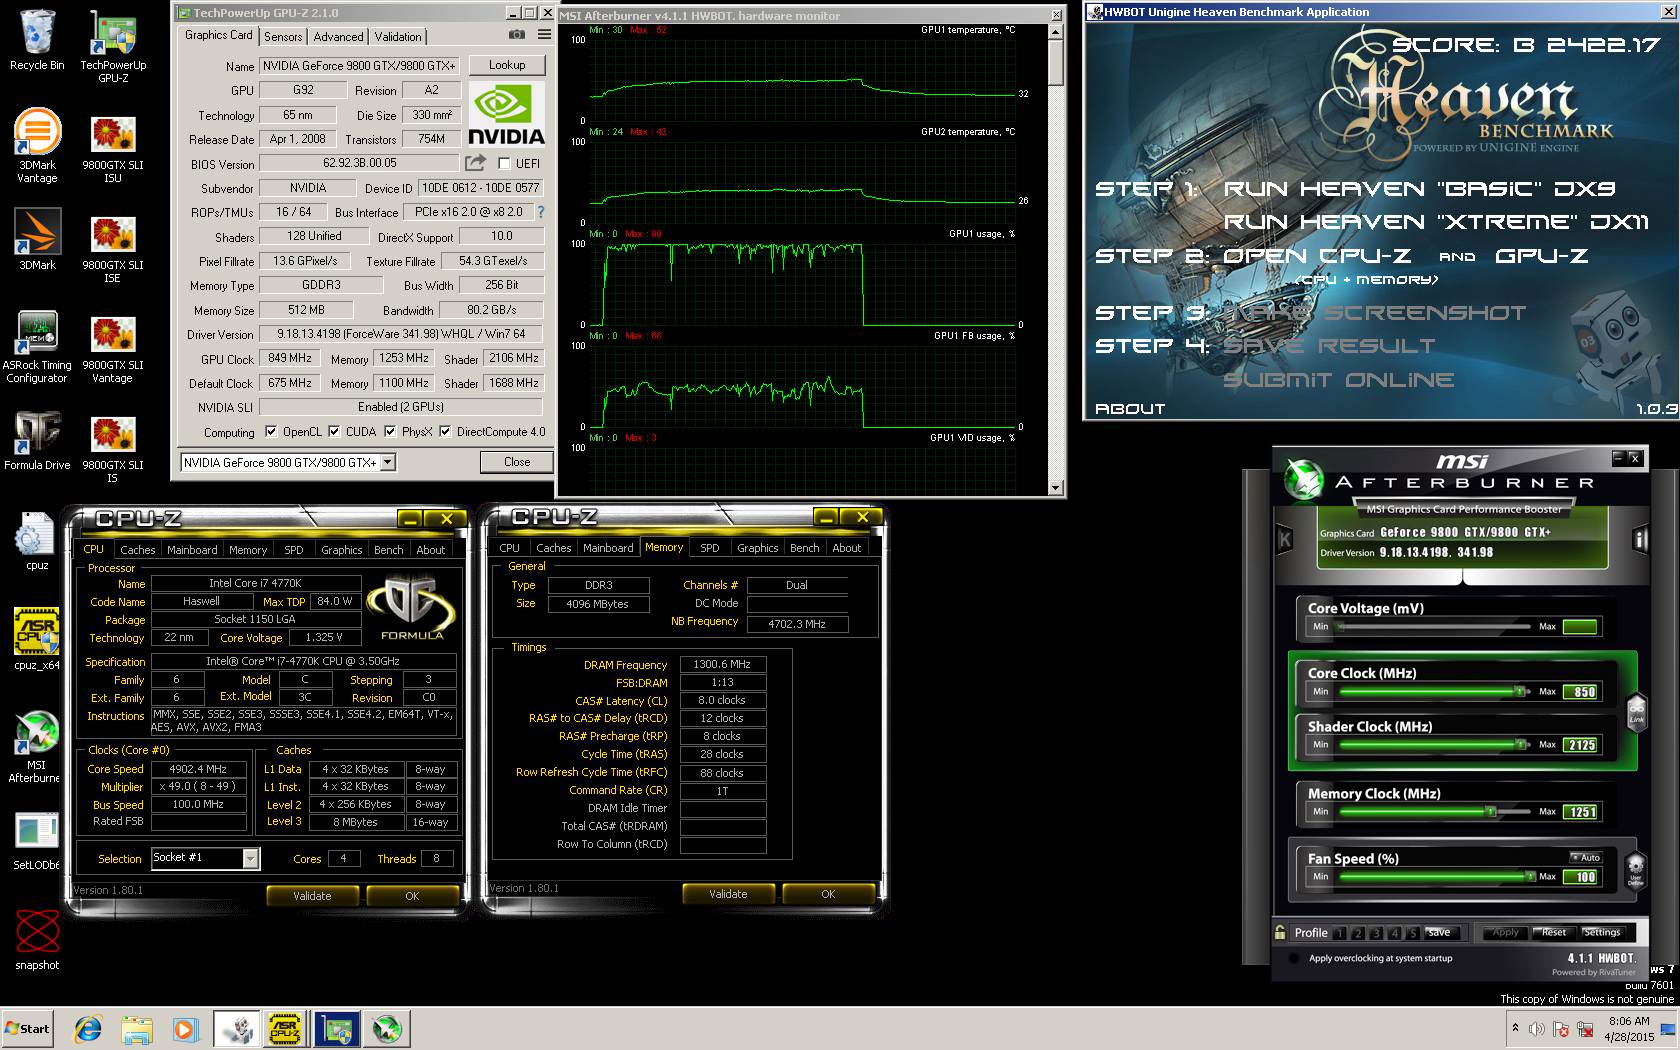Click Afterburner User Define fan gear icon
Viewport: 1680px width, 1050px height.
point(1636,869)
